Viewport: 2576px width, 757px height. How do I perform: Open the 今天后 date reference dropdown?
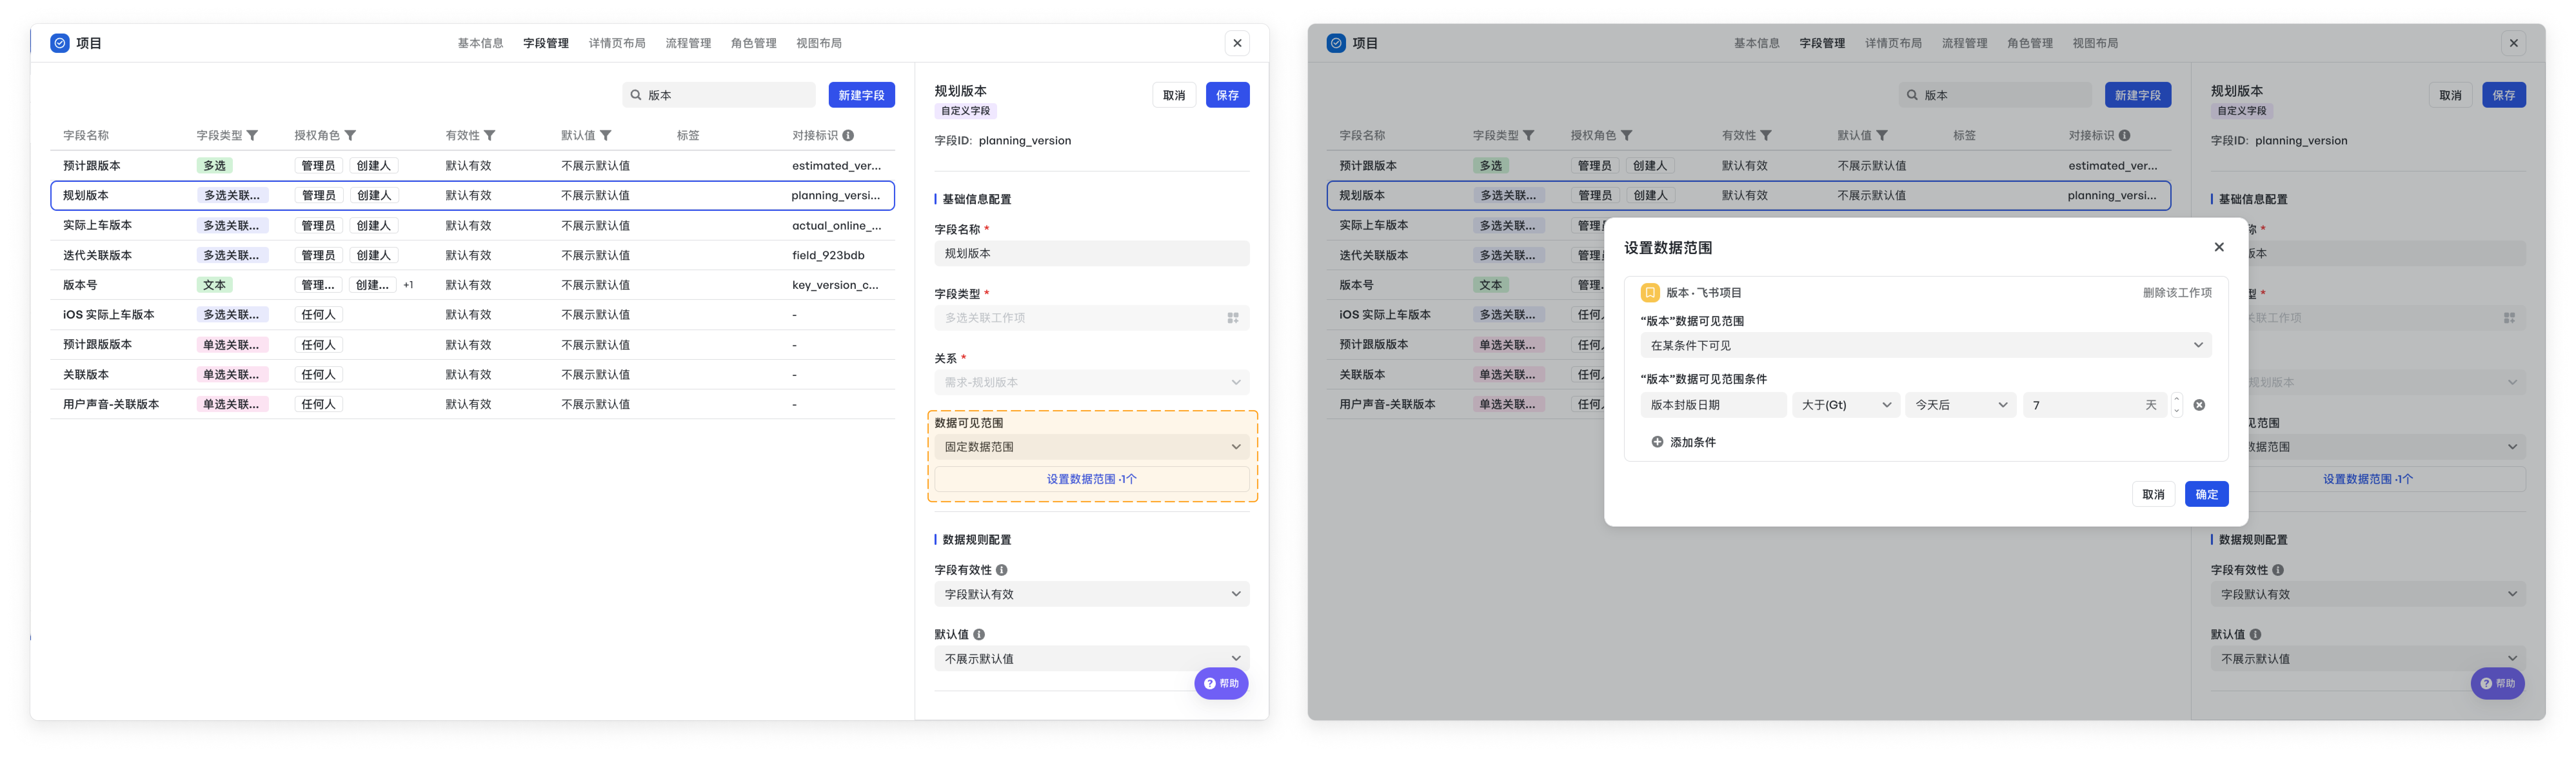pos(1960,405)
